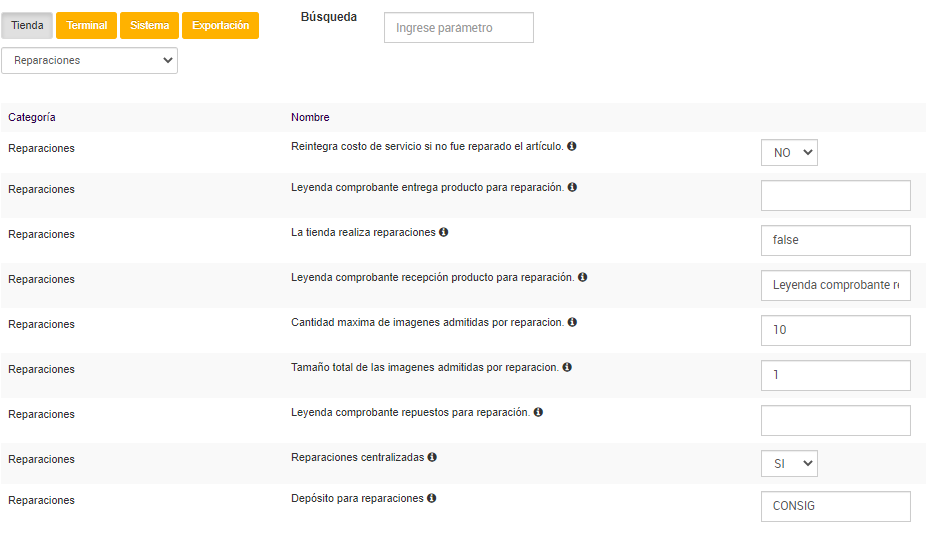Image resolution: width=926 pixels, height=535 pixels.
Task: Switch to the Terminal tab
Action: click(87, 26)
